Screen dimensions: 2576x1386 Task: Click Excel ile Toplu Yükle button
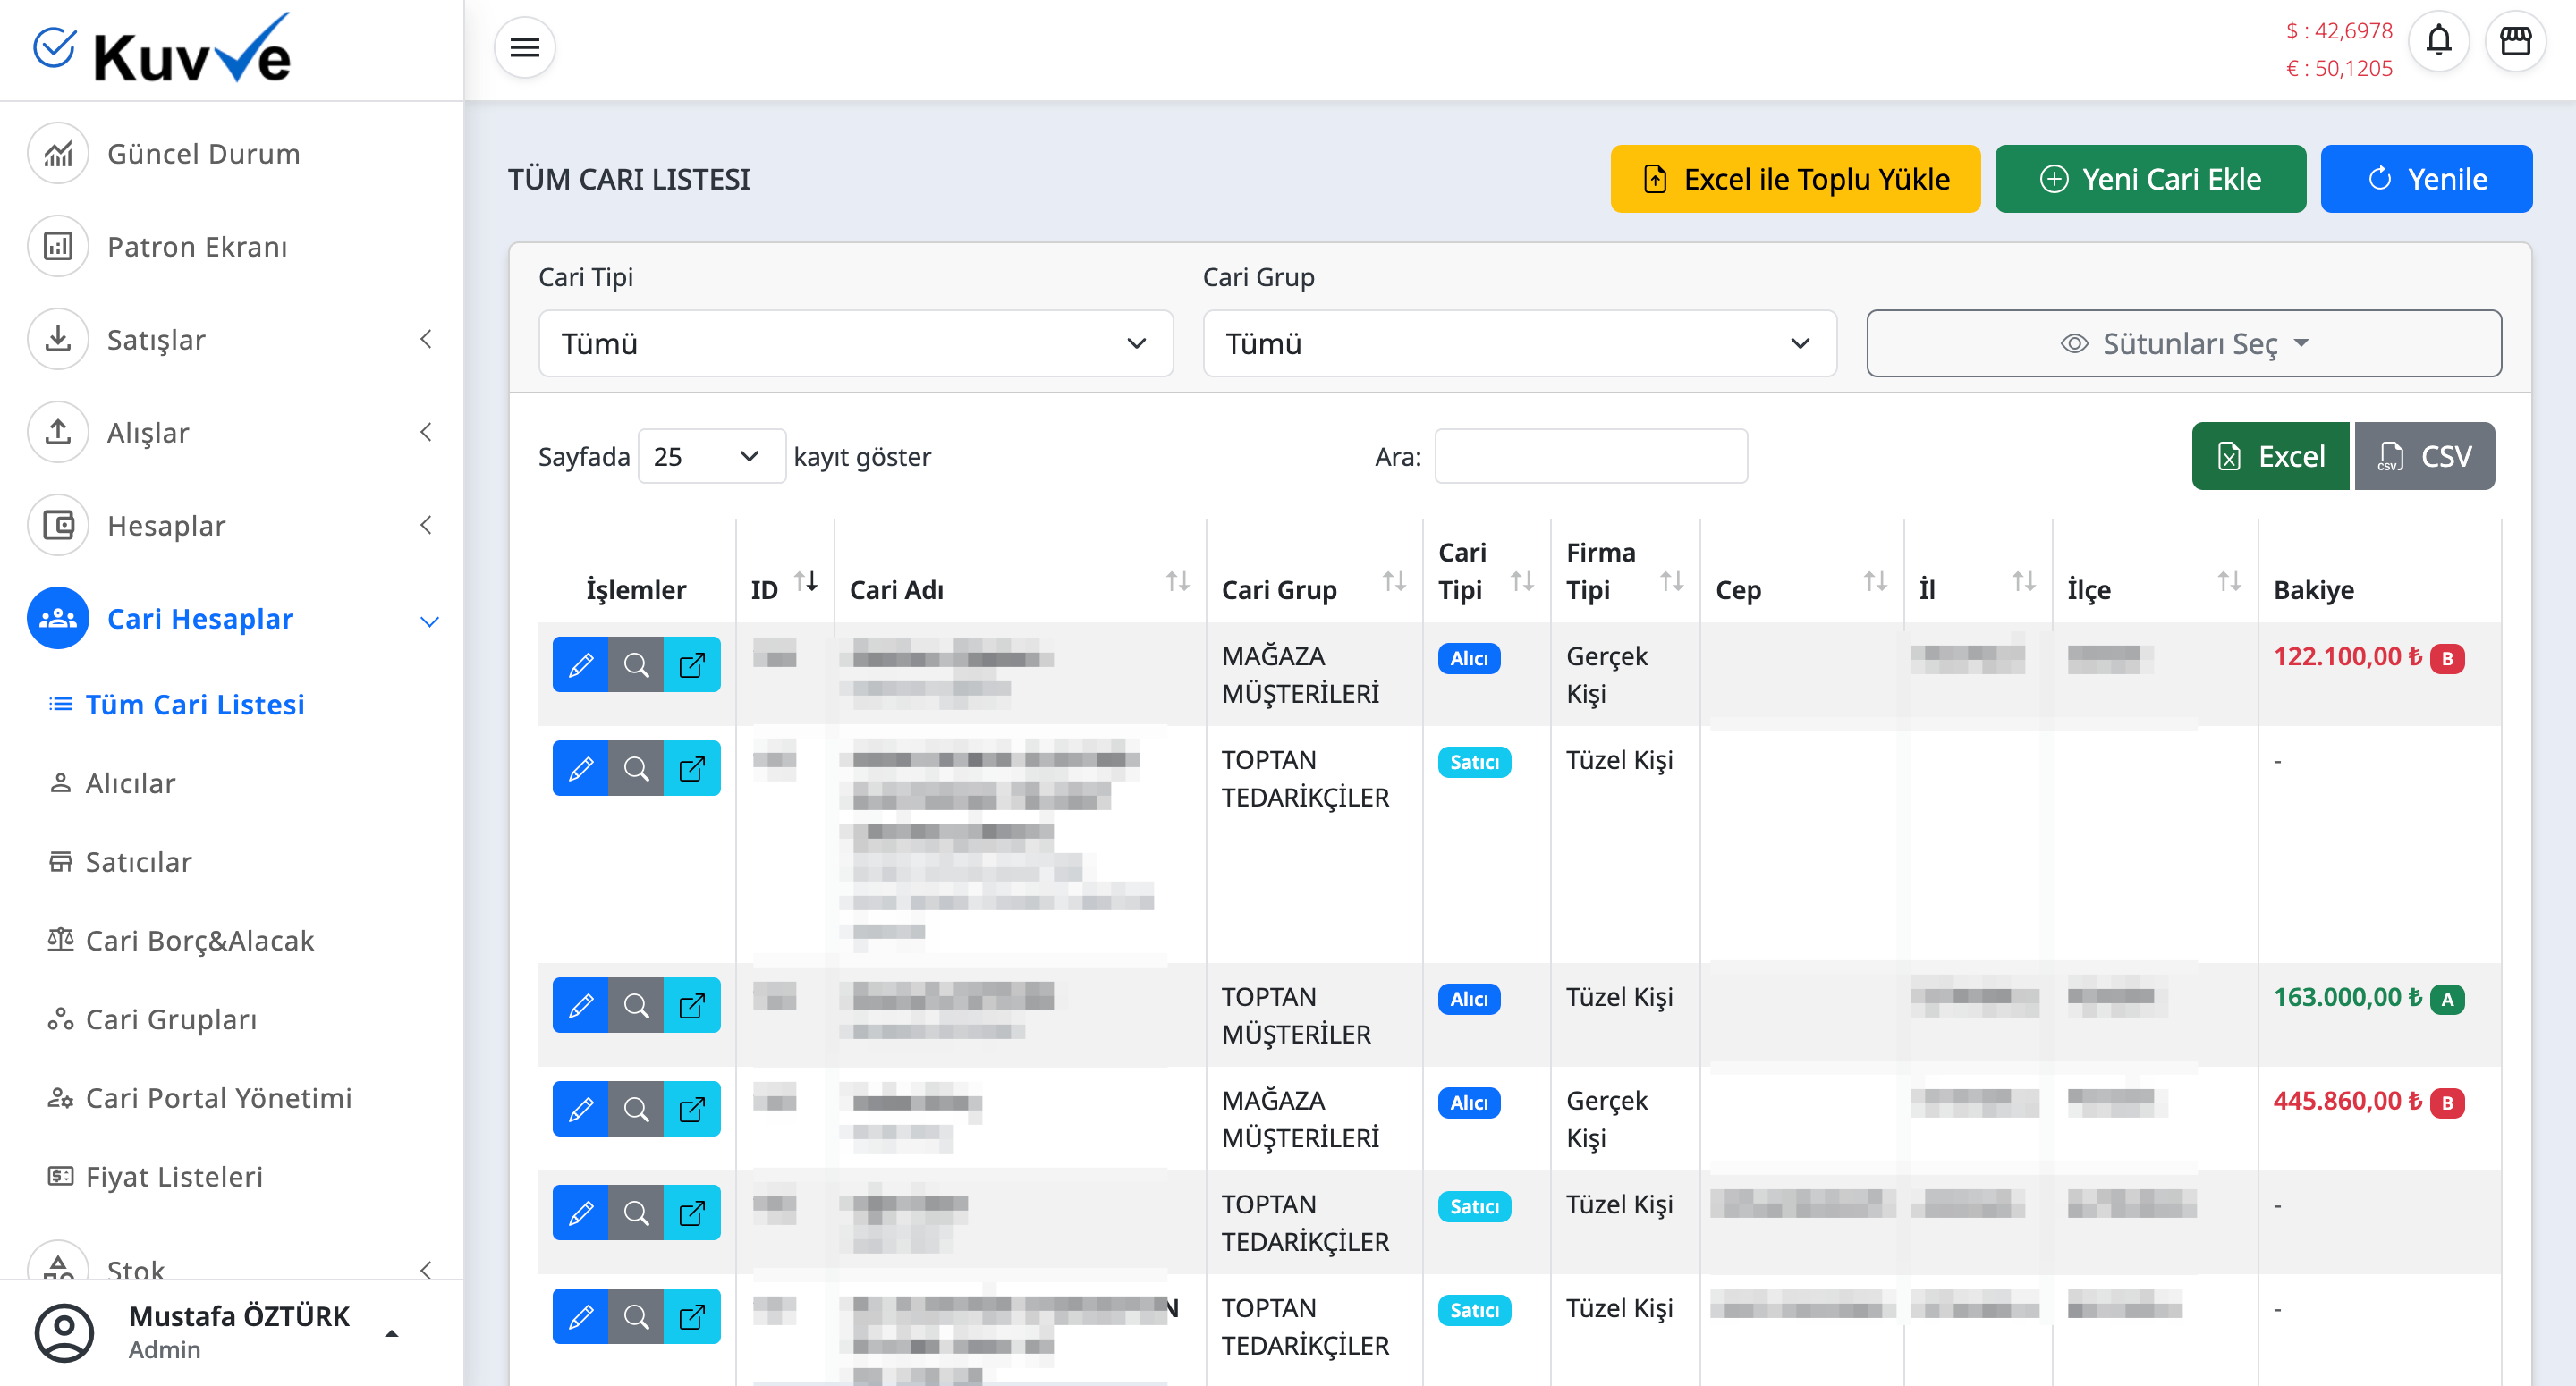(x=1795, y=179)
